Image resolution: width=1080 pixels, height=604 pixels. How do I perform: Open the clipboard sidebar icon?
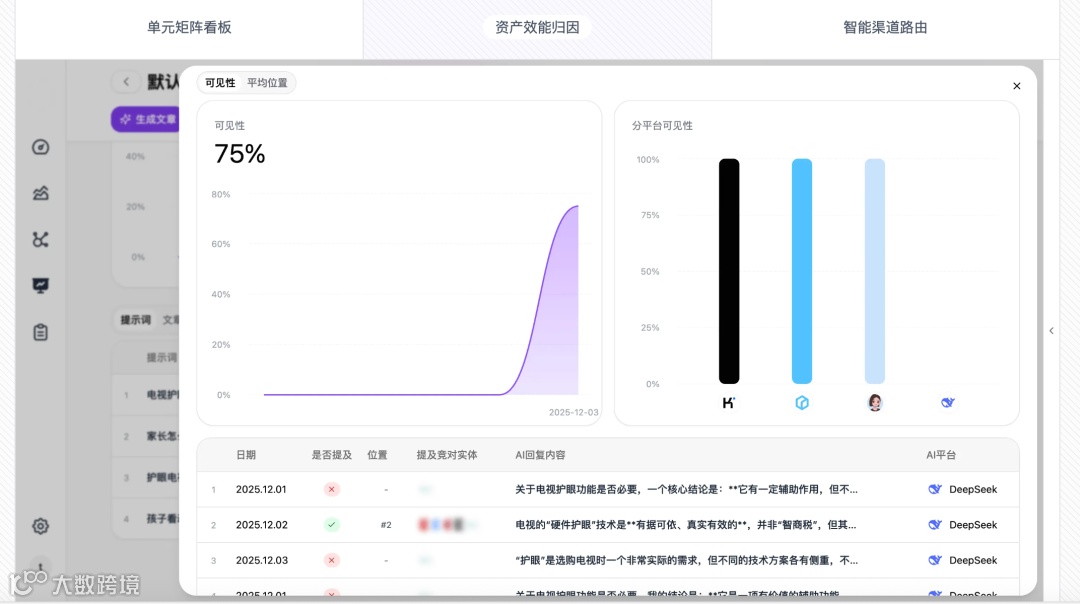tap(41, 332)
